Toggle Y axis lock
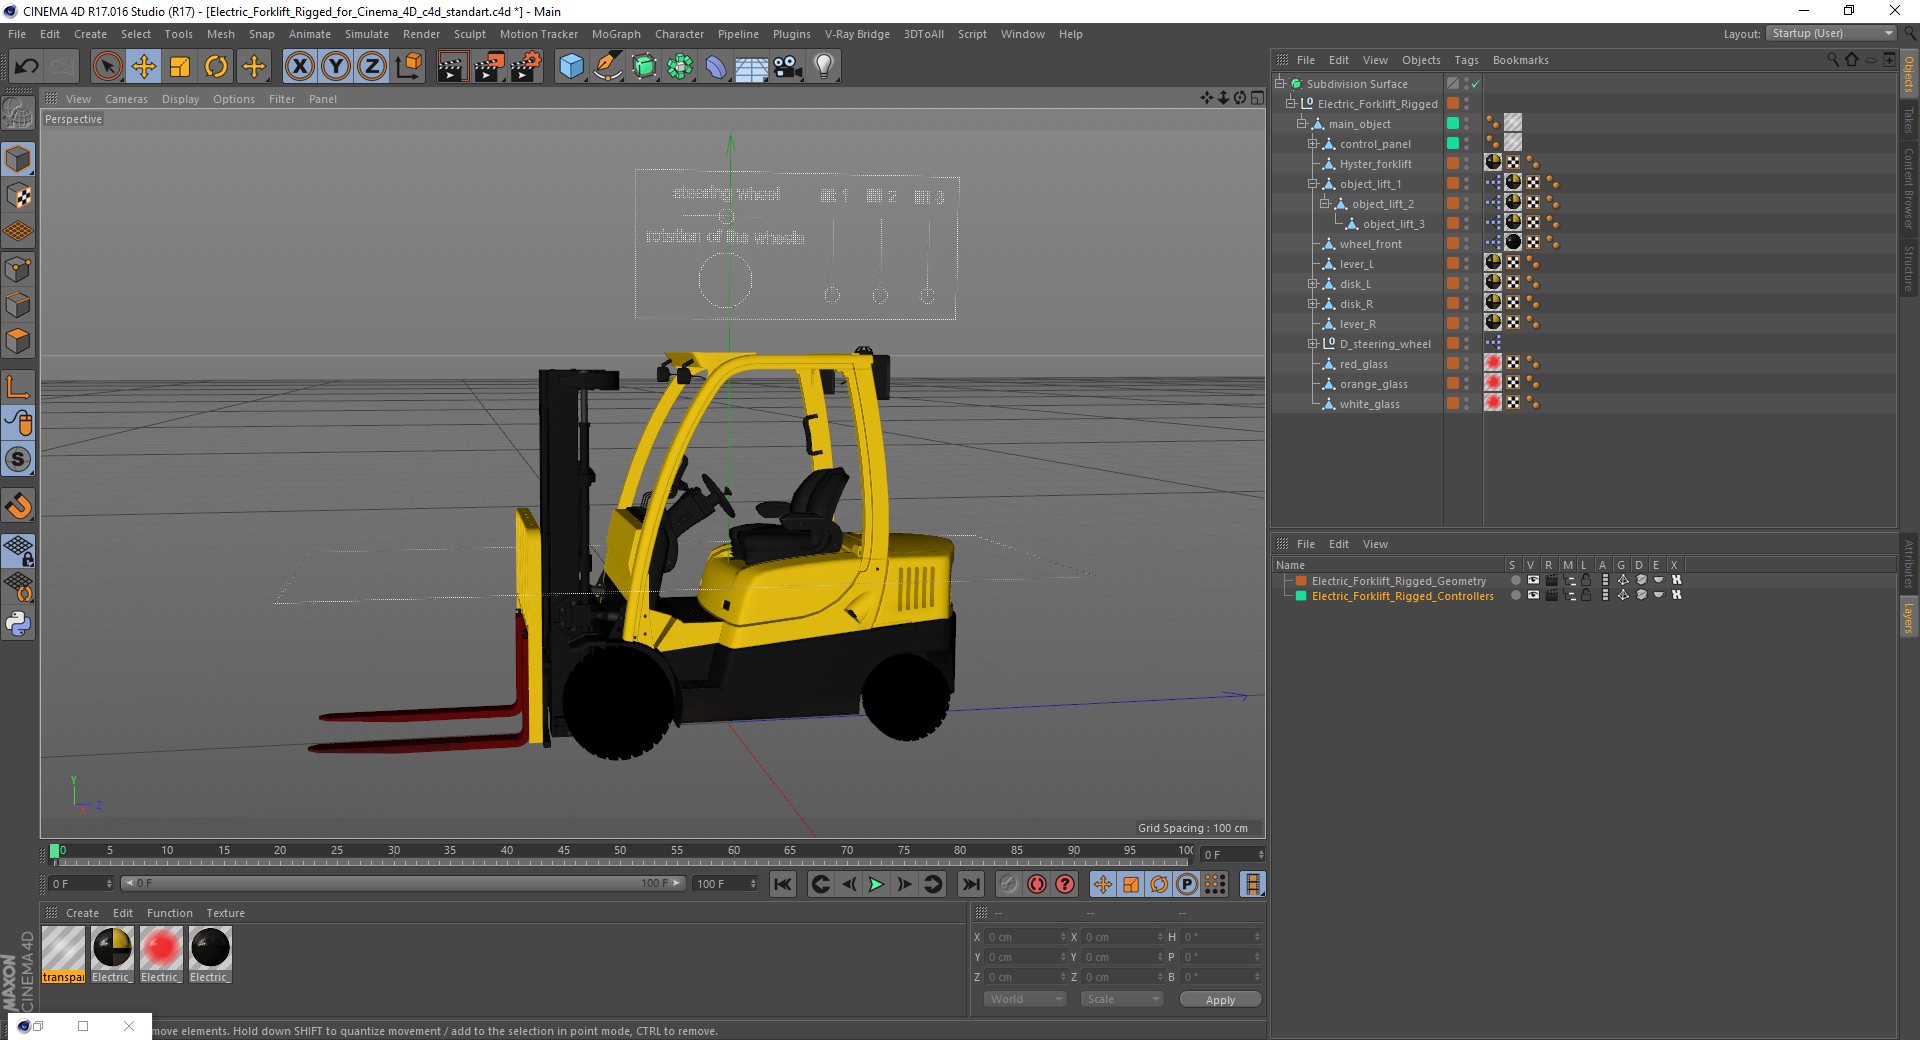The image size is (1920, 1040). tap(335, 66)
